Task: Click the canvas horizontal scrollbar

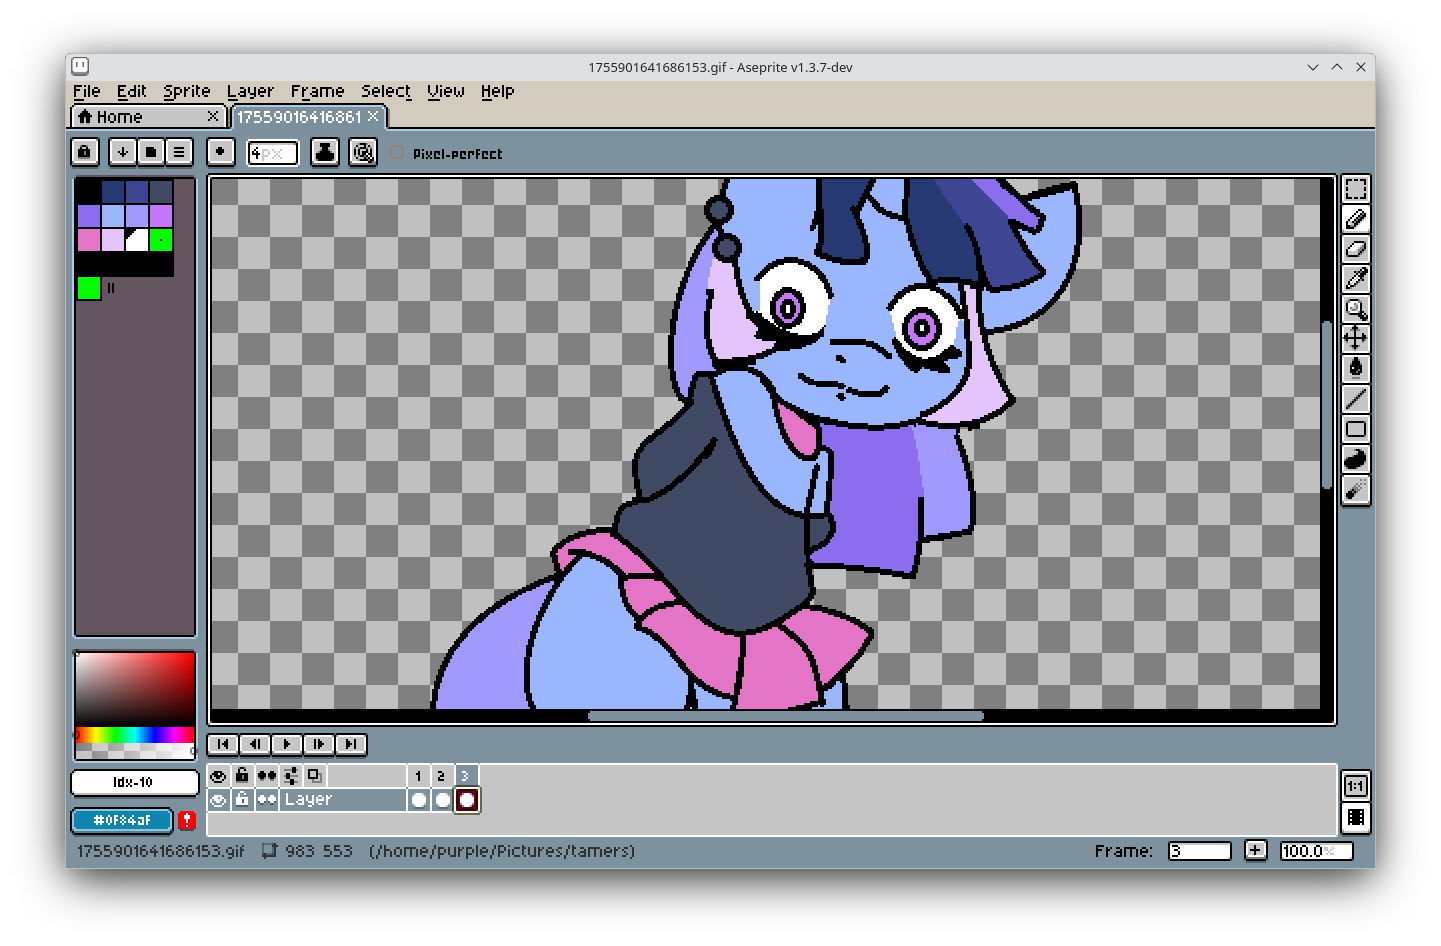Action: [x=786, y=716]
